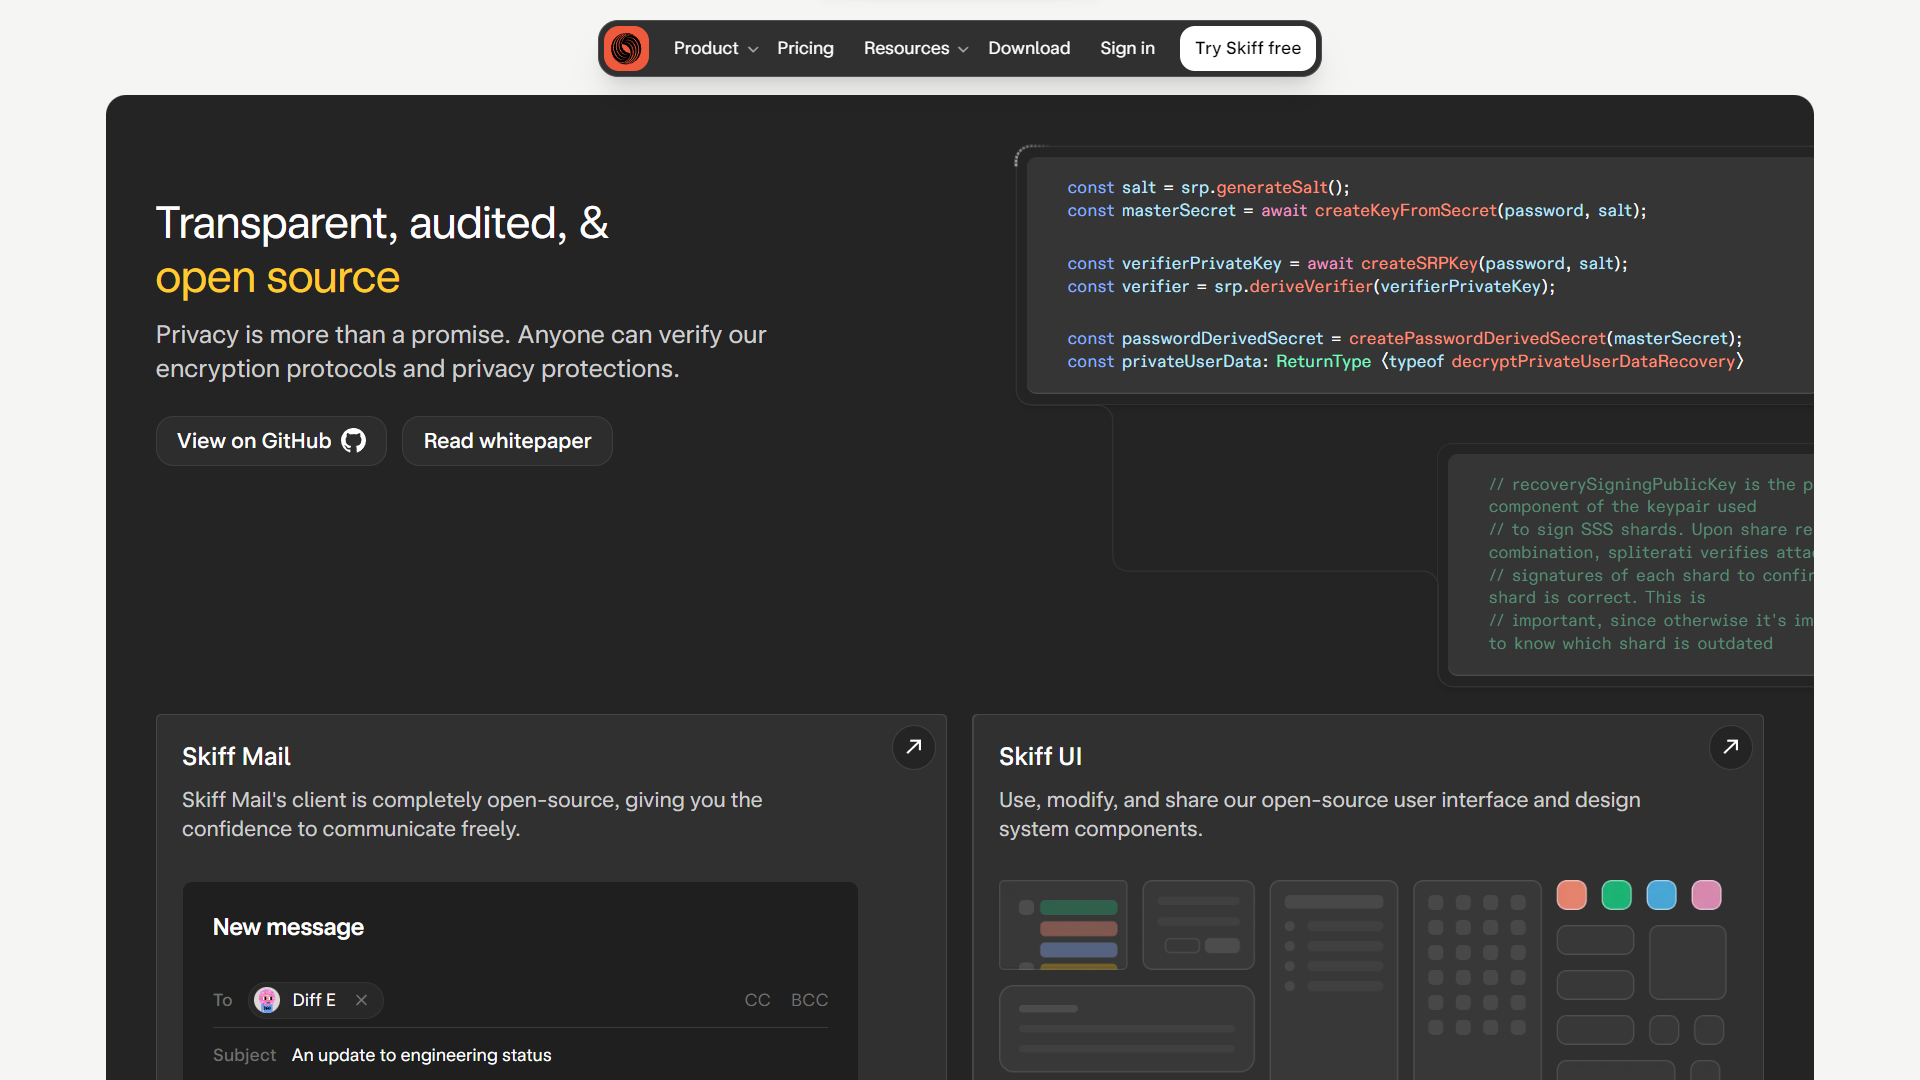Click the Skiff UI heading
This screenshot has width=1920, height=1080.
coord(1040,757)
